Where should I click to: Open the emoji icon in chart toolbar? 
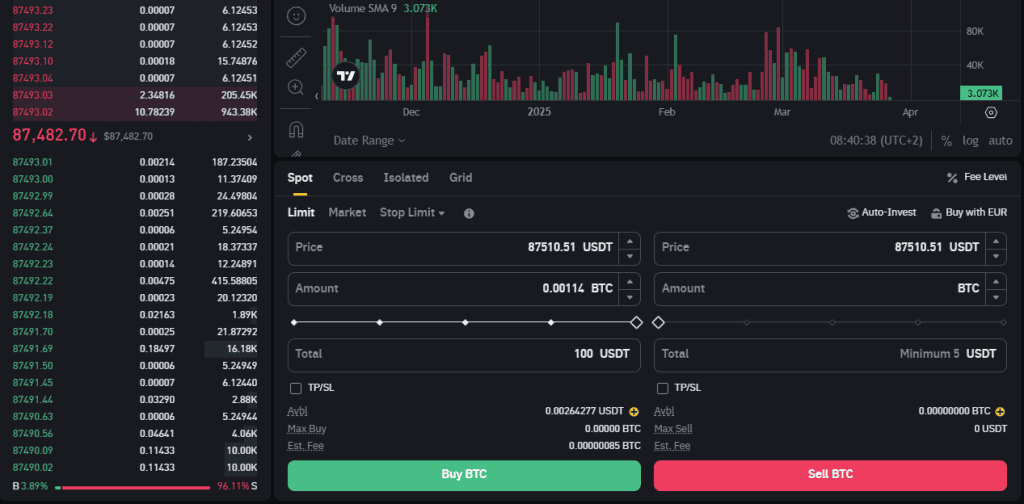click(x=296, y=16)
